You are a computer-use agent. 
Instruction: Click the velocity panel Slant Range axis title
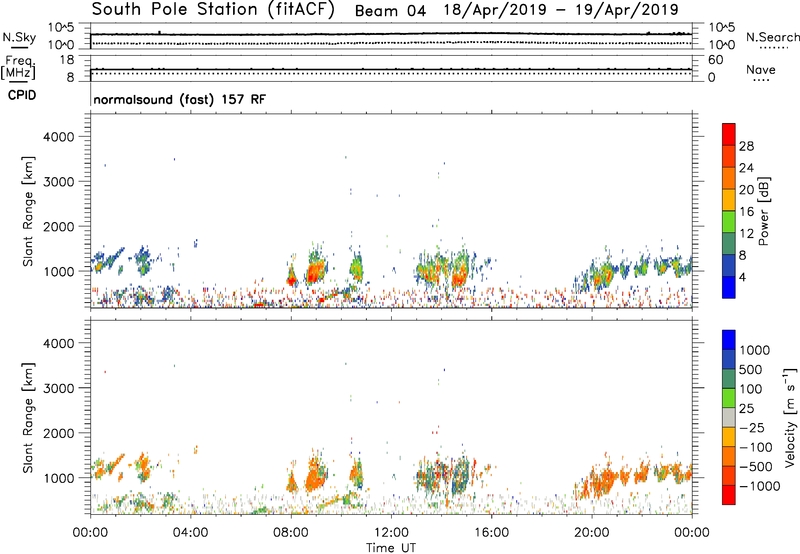click(x=28, y=417)
